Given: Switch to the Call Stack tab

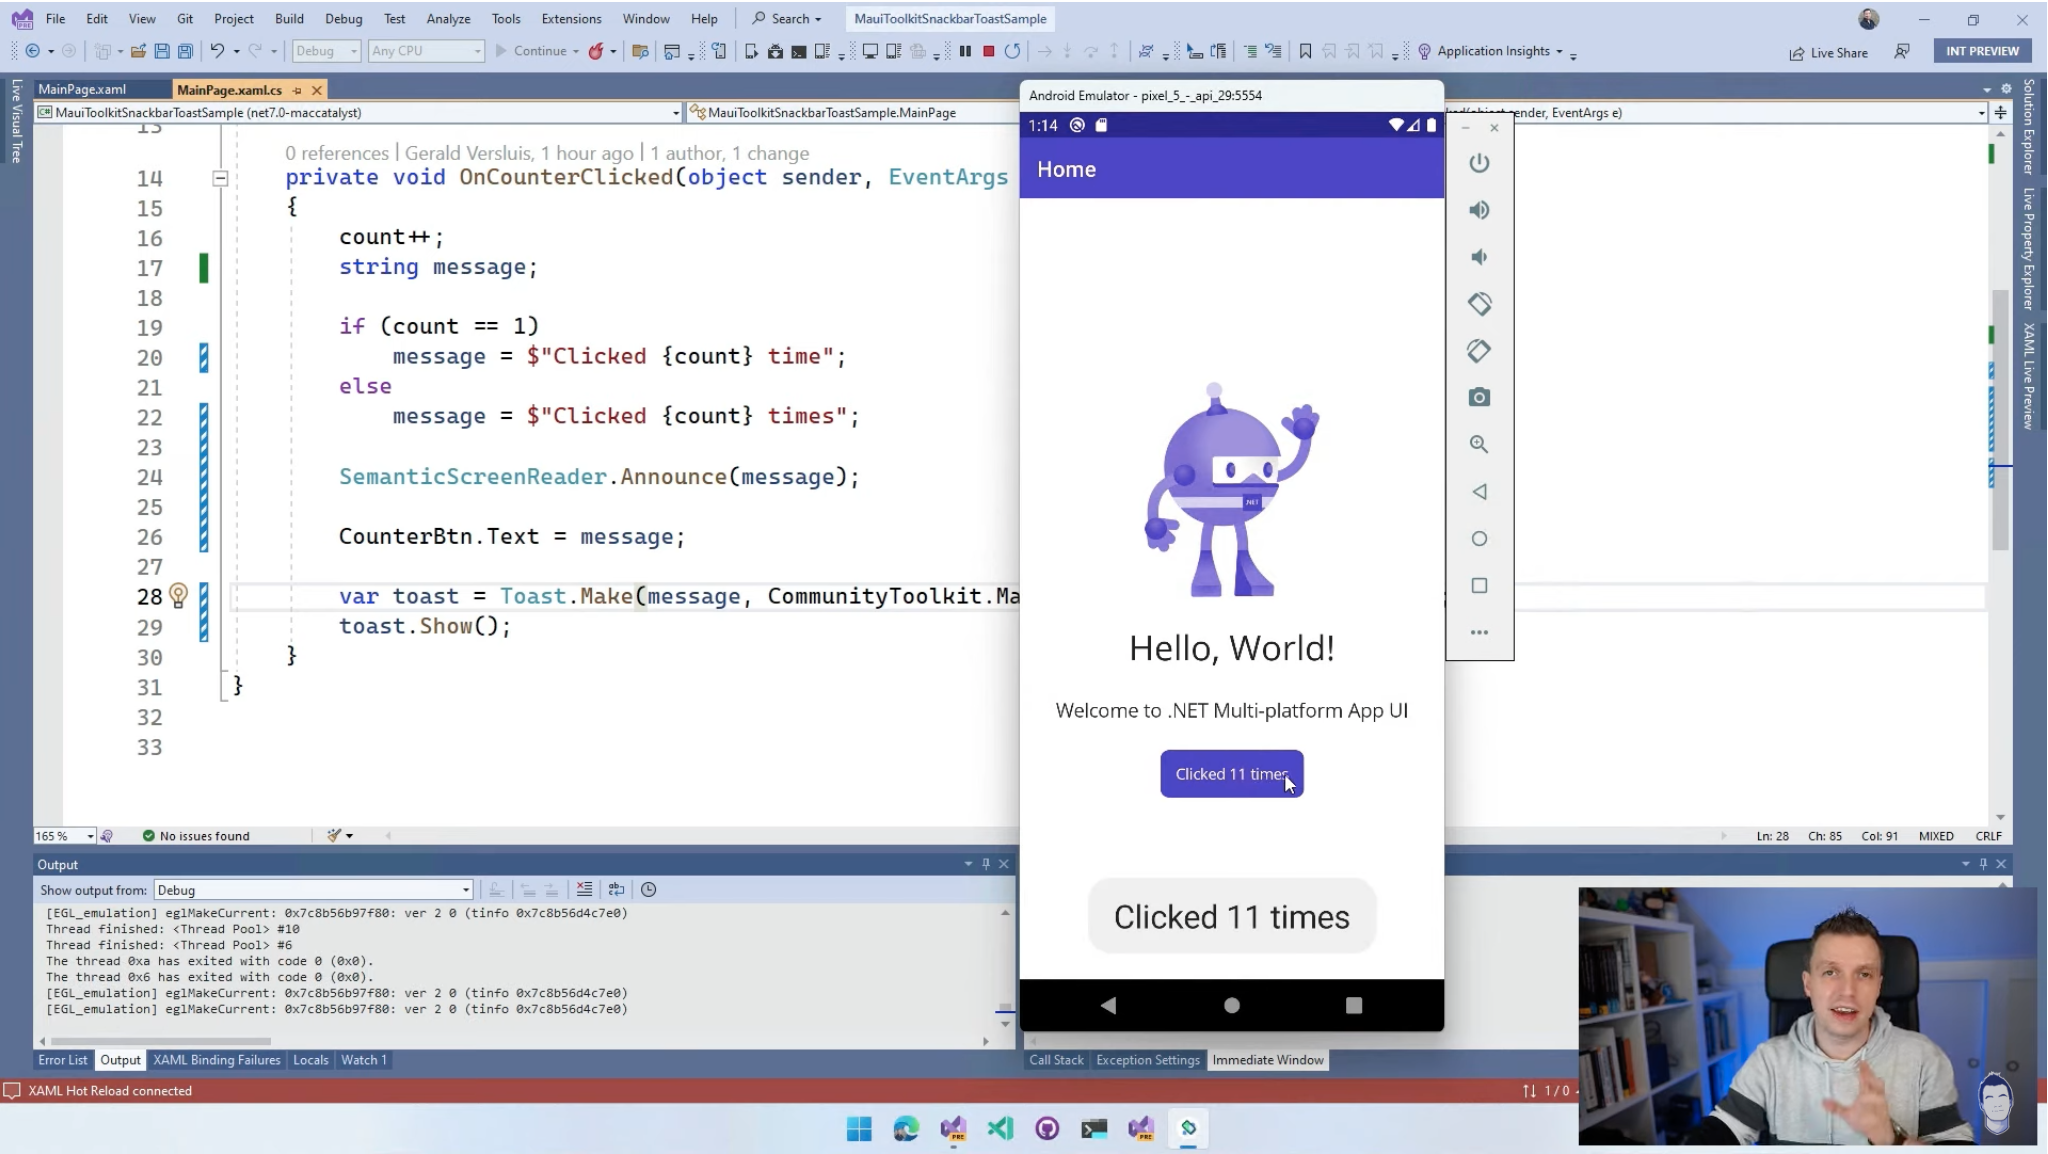Looking at the screenshot, I should coord(1056,1060).
